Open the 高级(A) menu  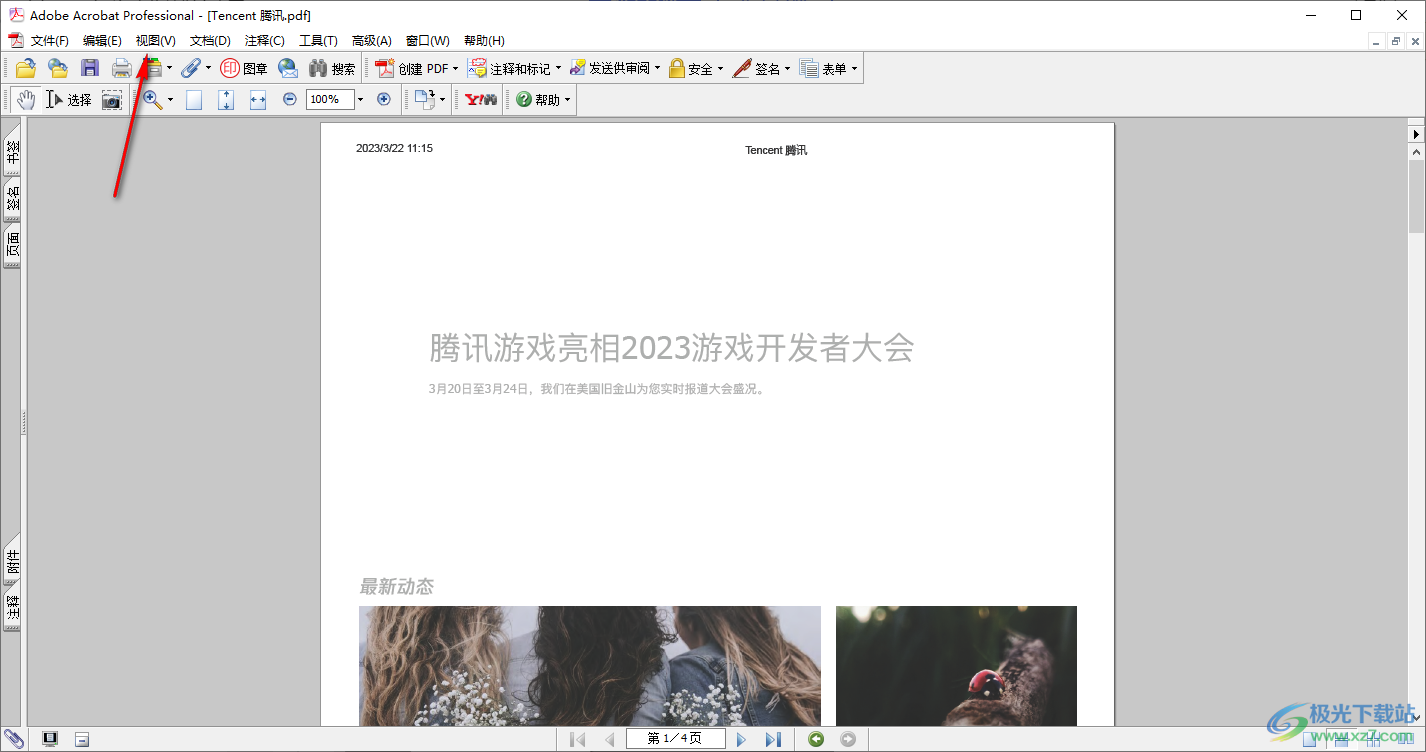coord(371,40)
